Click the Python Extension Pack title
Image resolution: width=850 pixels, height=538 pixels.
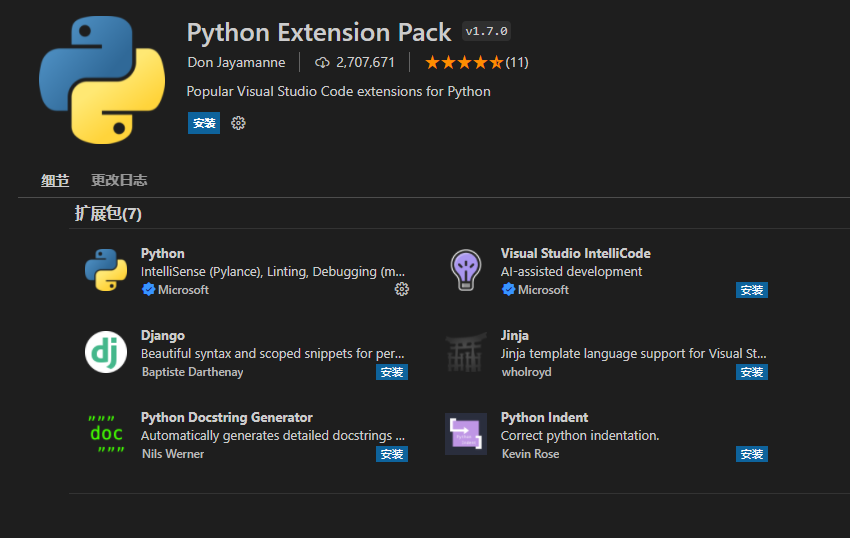(x=319, y=32)
